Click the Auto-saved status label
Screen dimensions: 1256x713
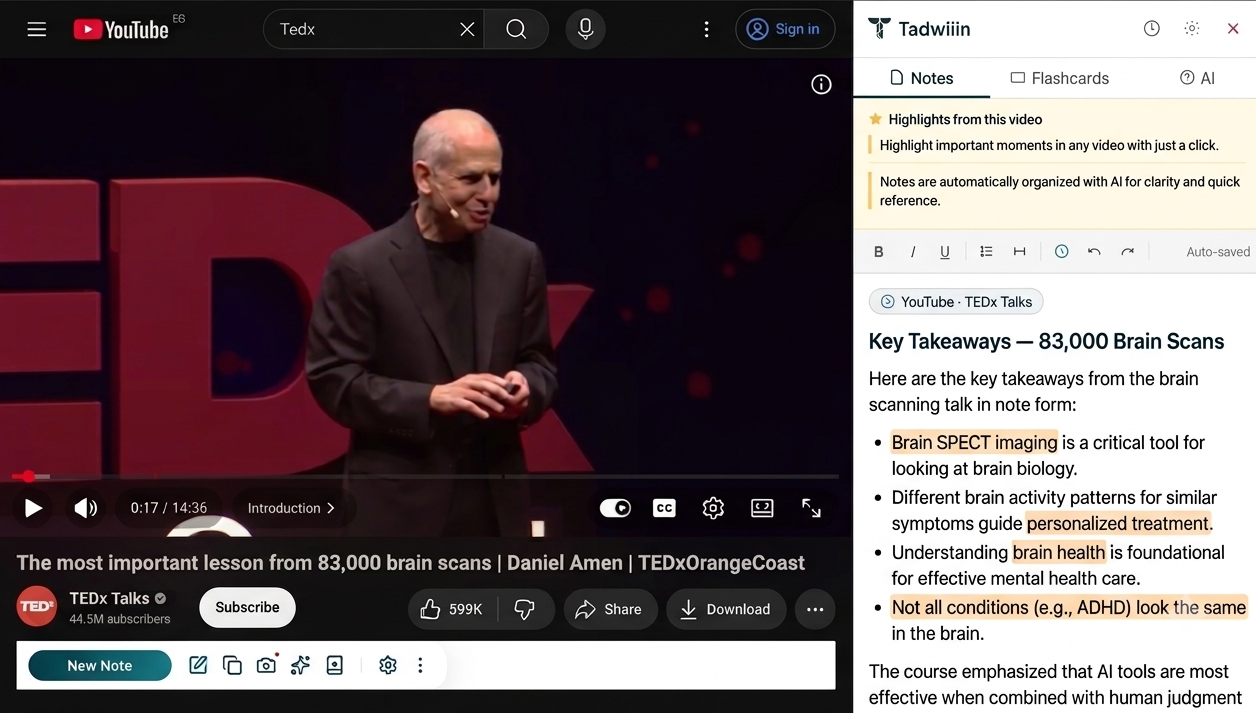tap(1218, 252)
